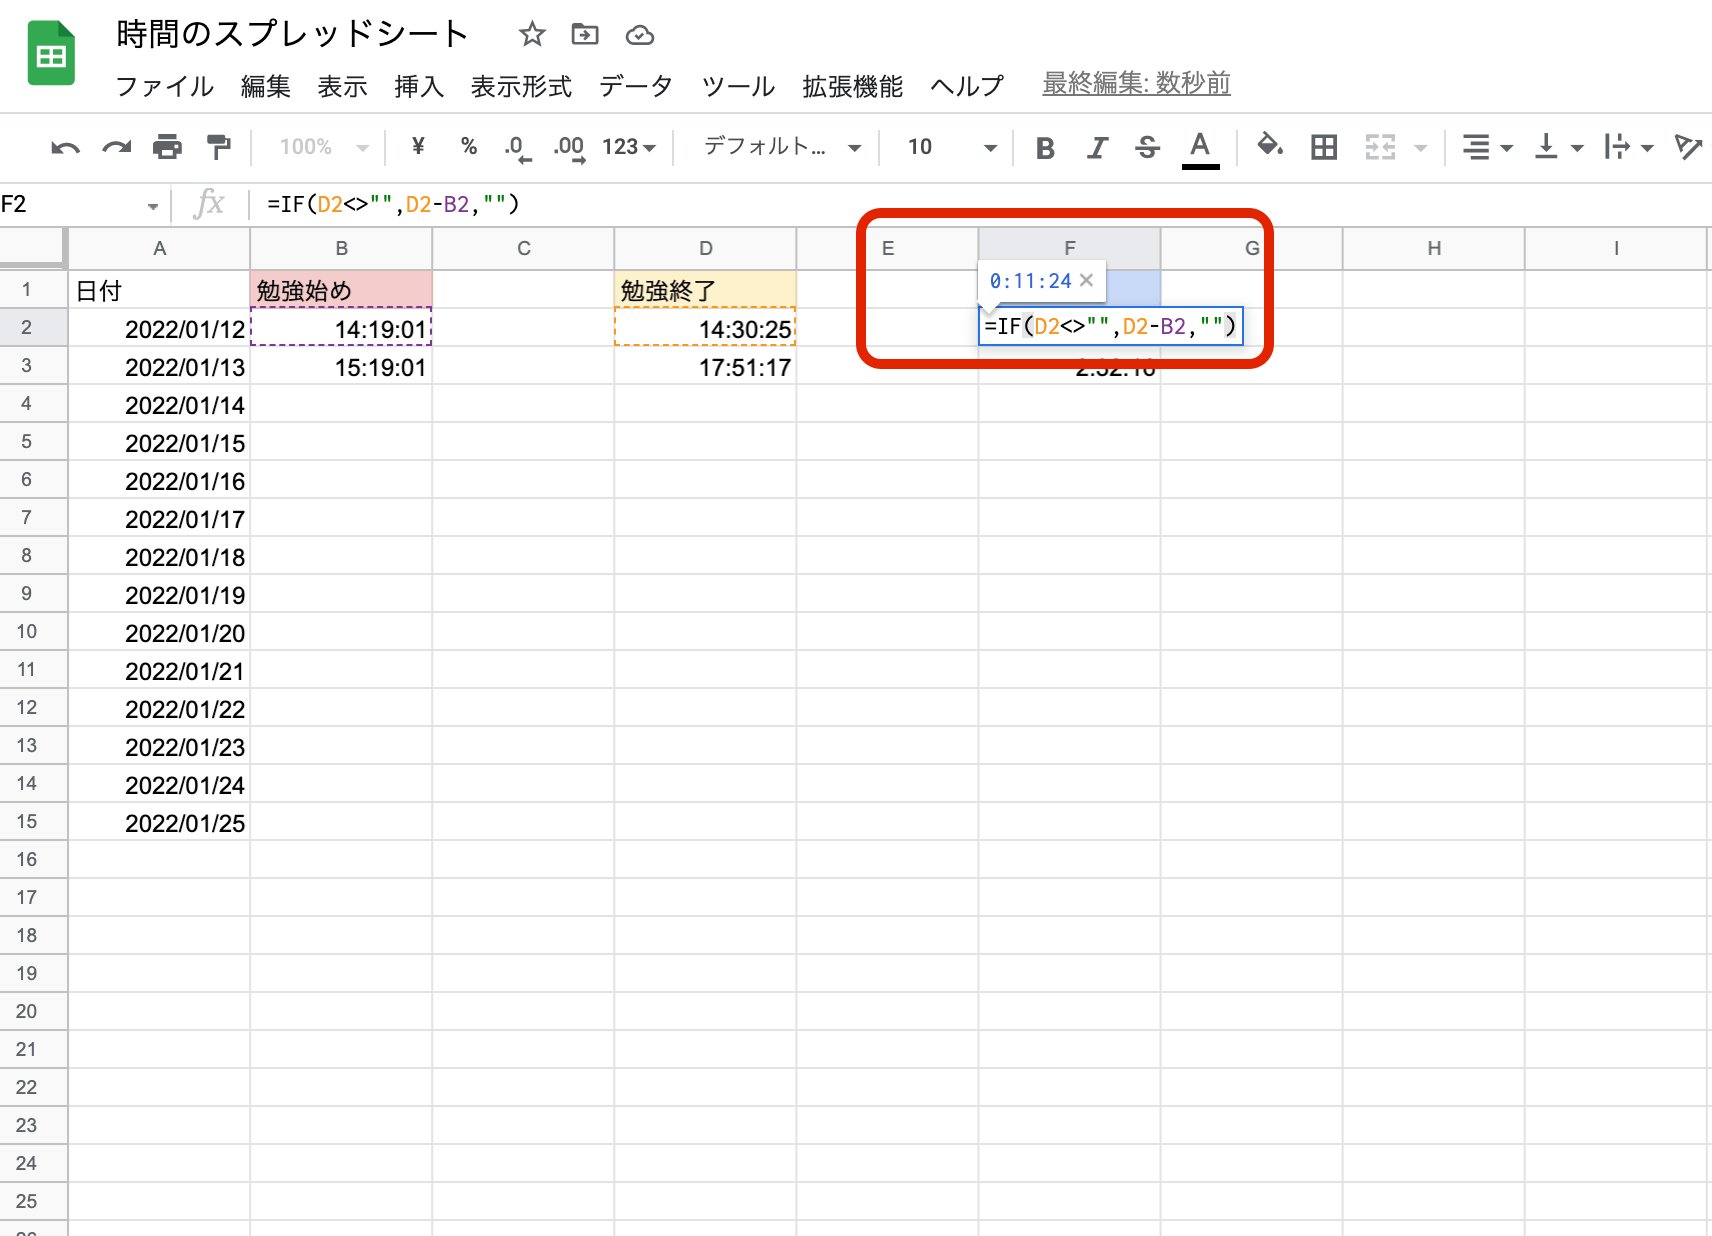Open the ツール menu

[x=738, y=87]
